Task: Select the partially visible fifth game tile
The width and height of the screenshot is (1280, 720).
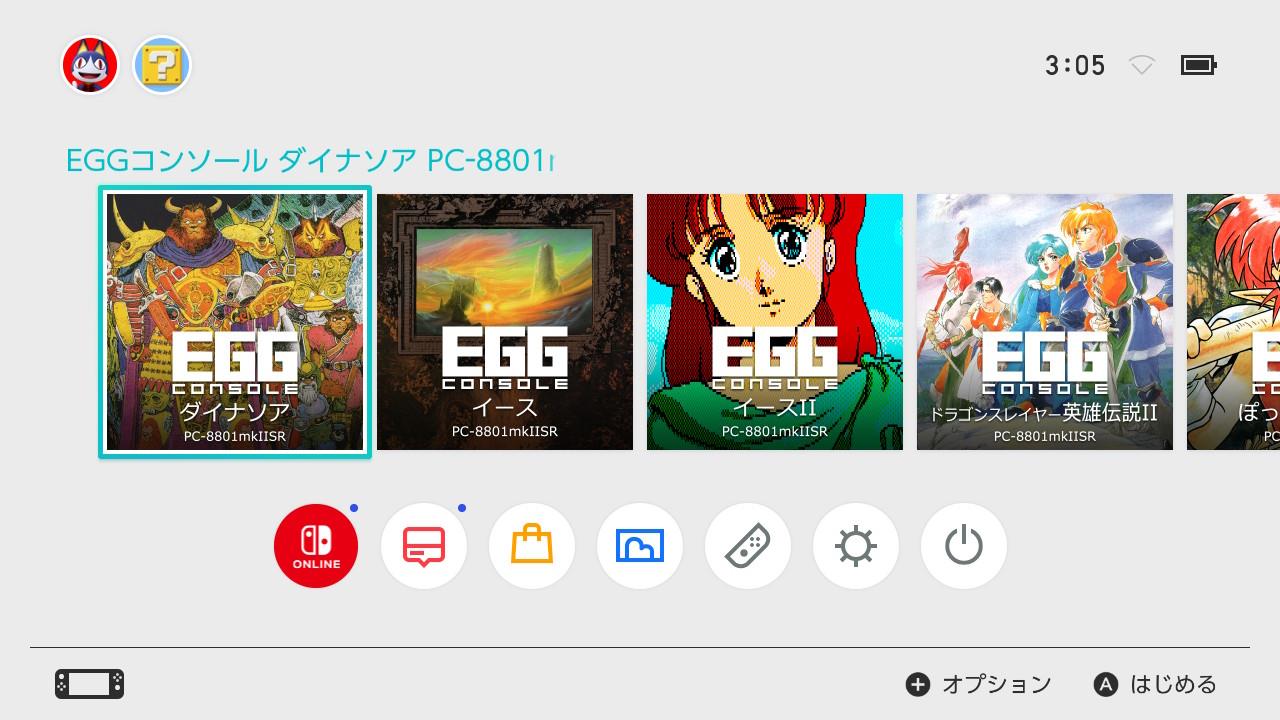Action: coord(1233,322)
